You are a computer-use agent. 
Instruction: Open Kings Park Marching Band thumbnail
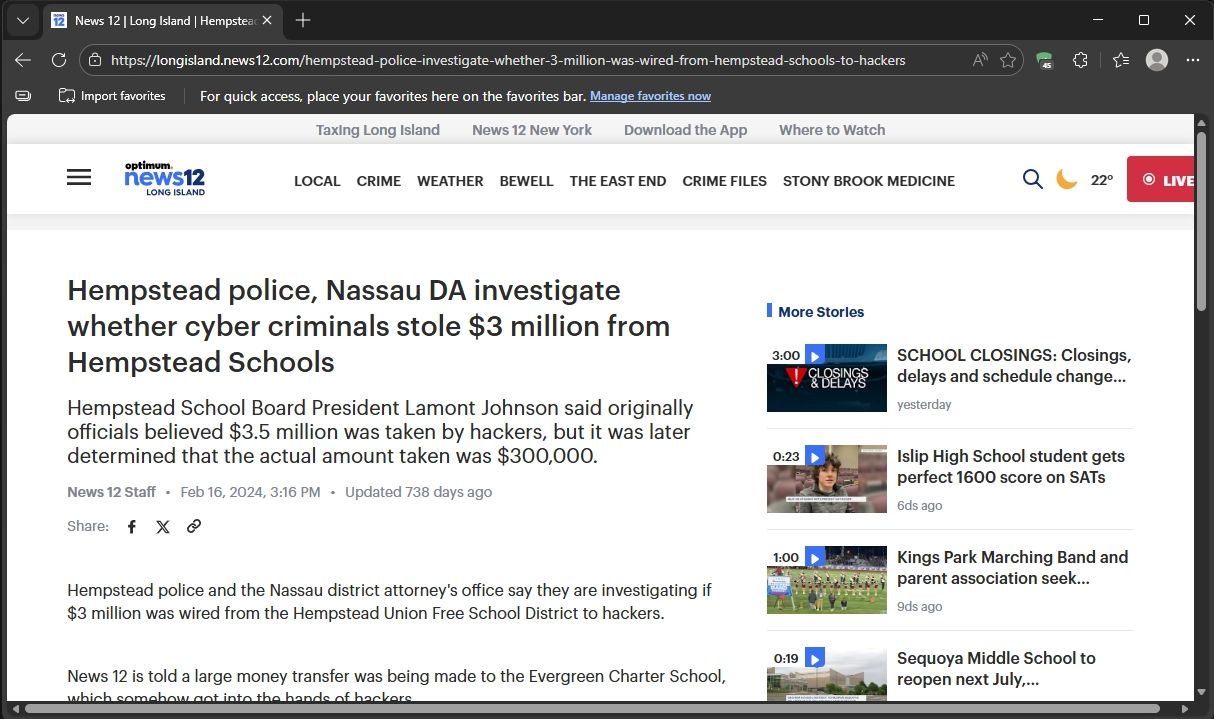click(x=827, y=580)
